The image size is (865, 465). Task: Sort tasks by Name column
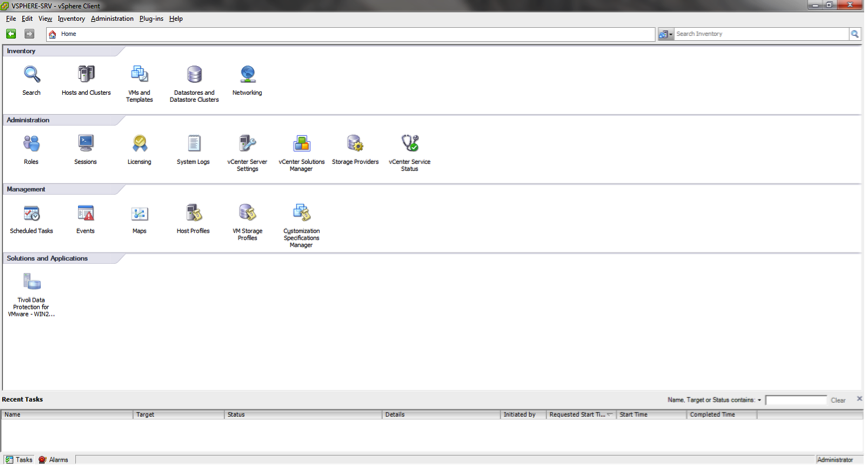pos(67,415)
